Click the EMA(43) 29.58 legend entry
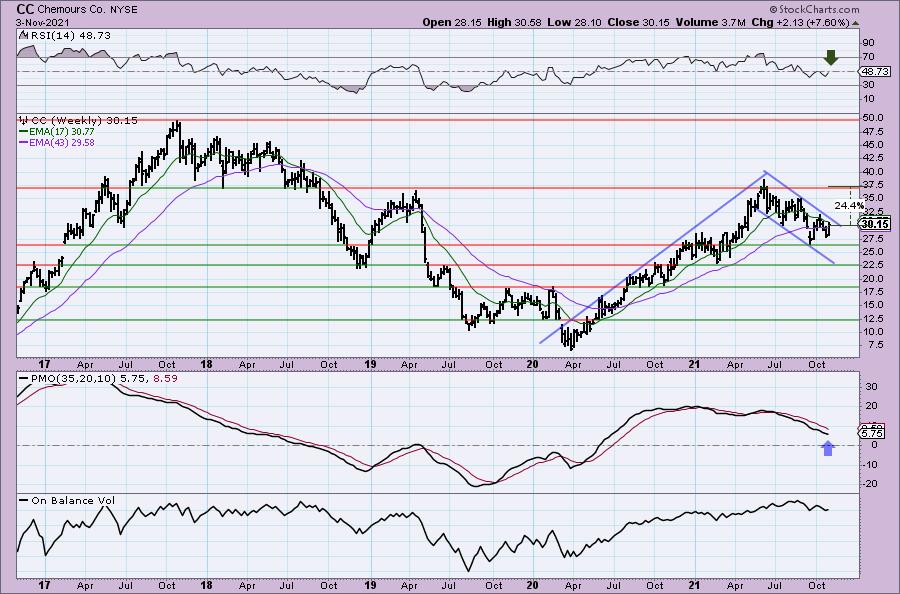900x594 pixels. [57, 142]
